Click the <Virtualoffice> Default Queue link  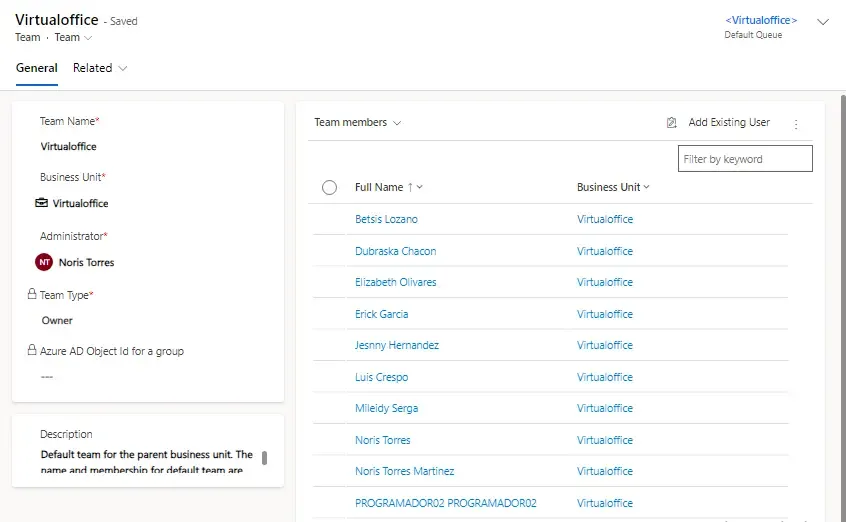761,20
